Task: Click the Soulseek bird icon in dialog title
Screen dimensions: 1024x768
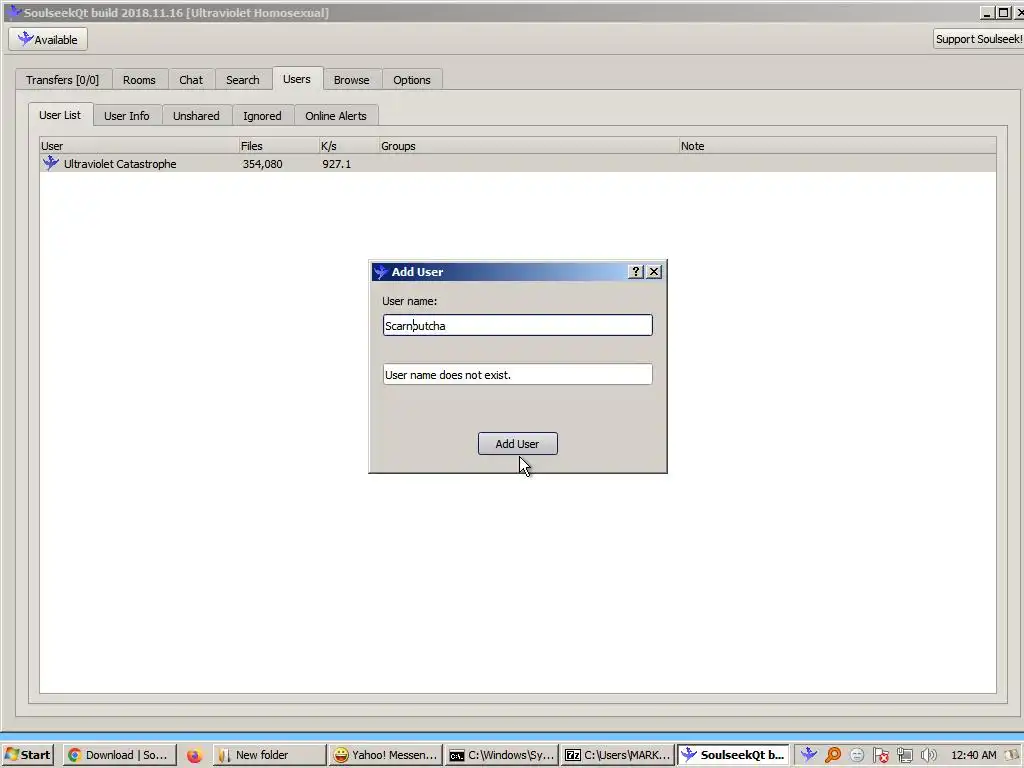Action: tap(381, 272)
